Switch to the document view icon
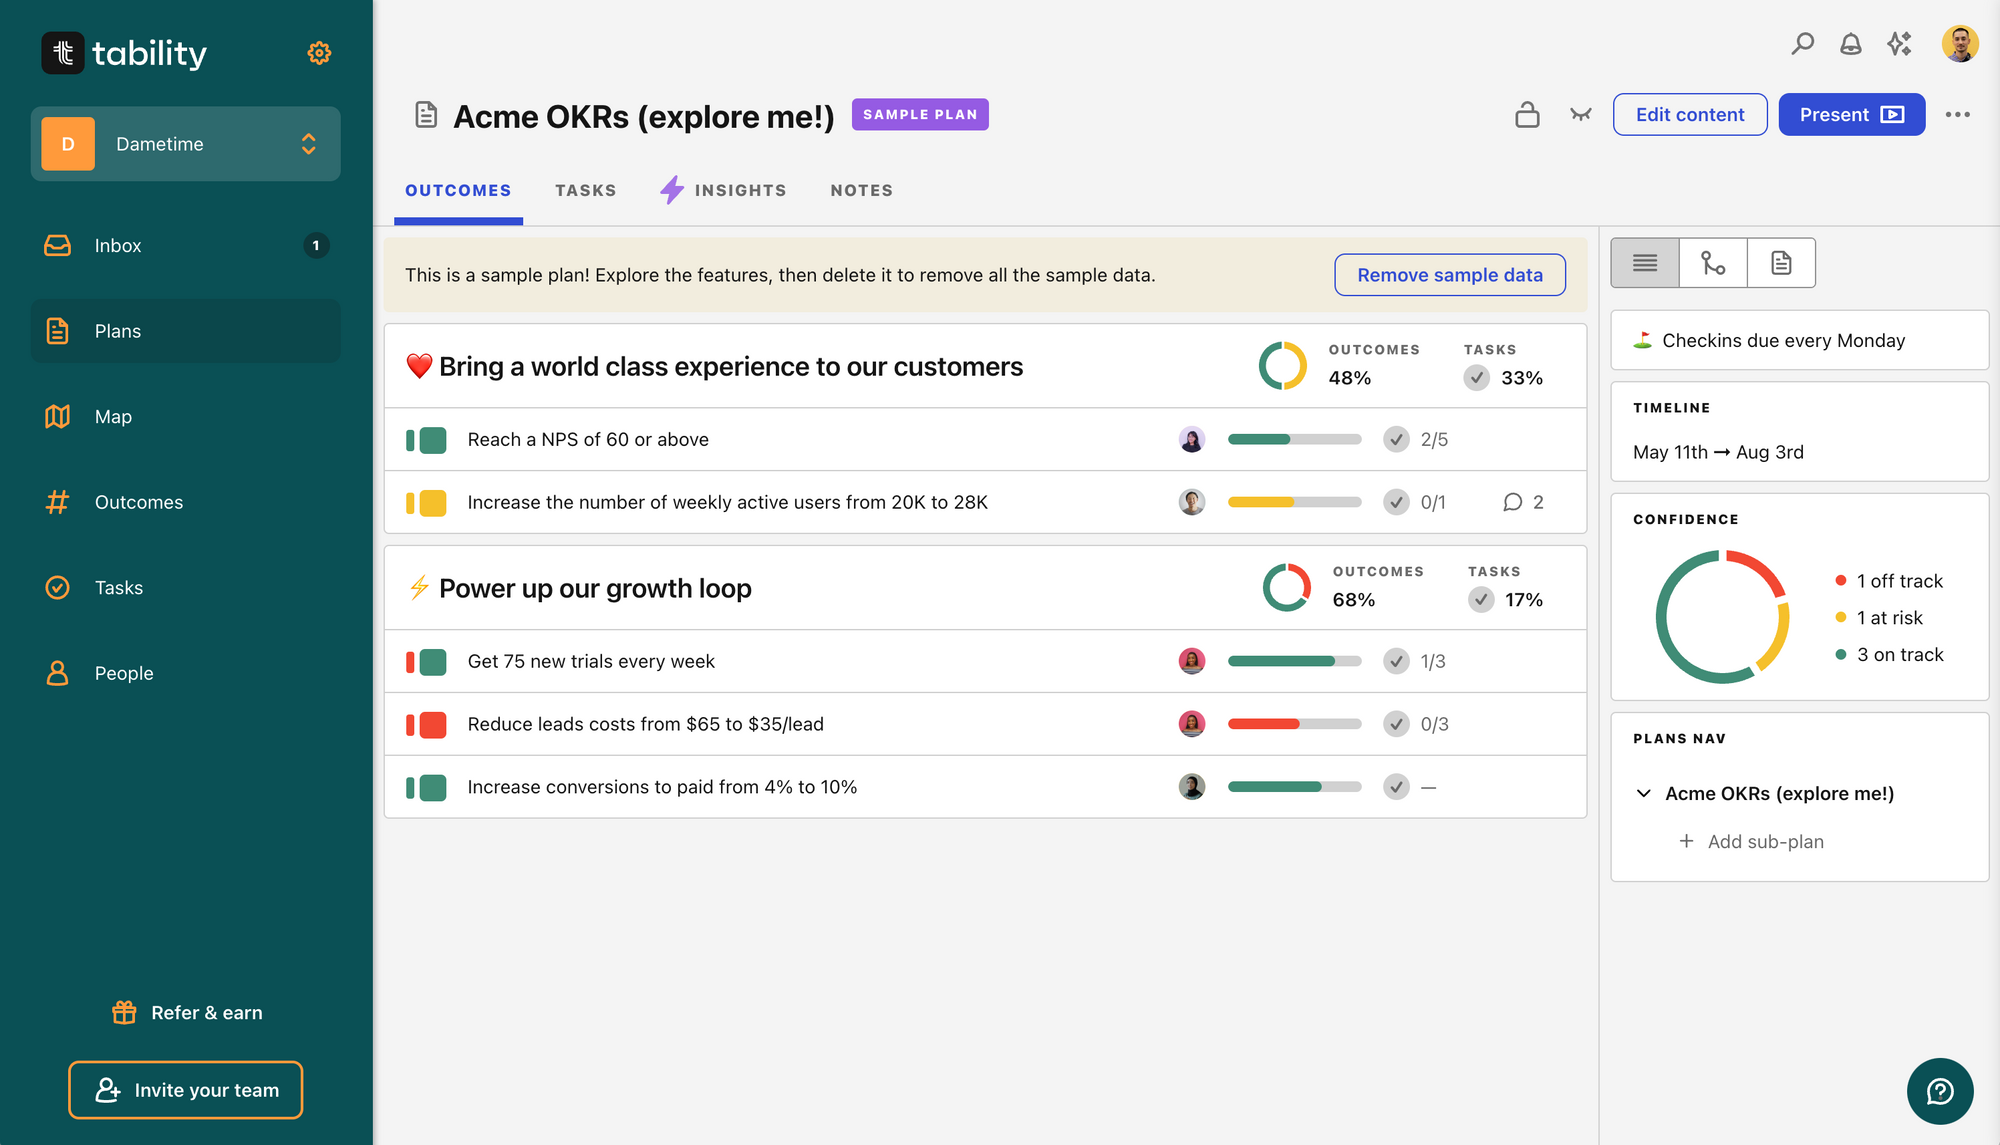The height and width of the screenshot is (1145, 2000). (1781, 263)
